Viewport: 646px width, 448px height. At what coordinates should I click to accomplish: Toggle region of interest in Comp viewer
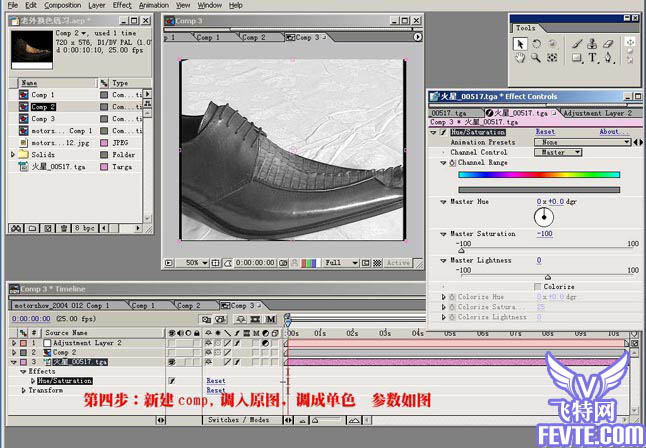[365, 263]
